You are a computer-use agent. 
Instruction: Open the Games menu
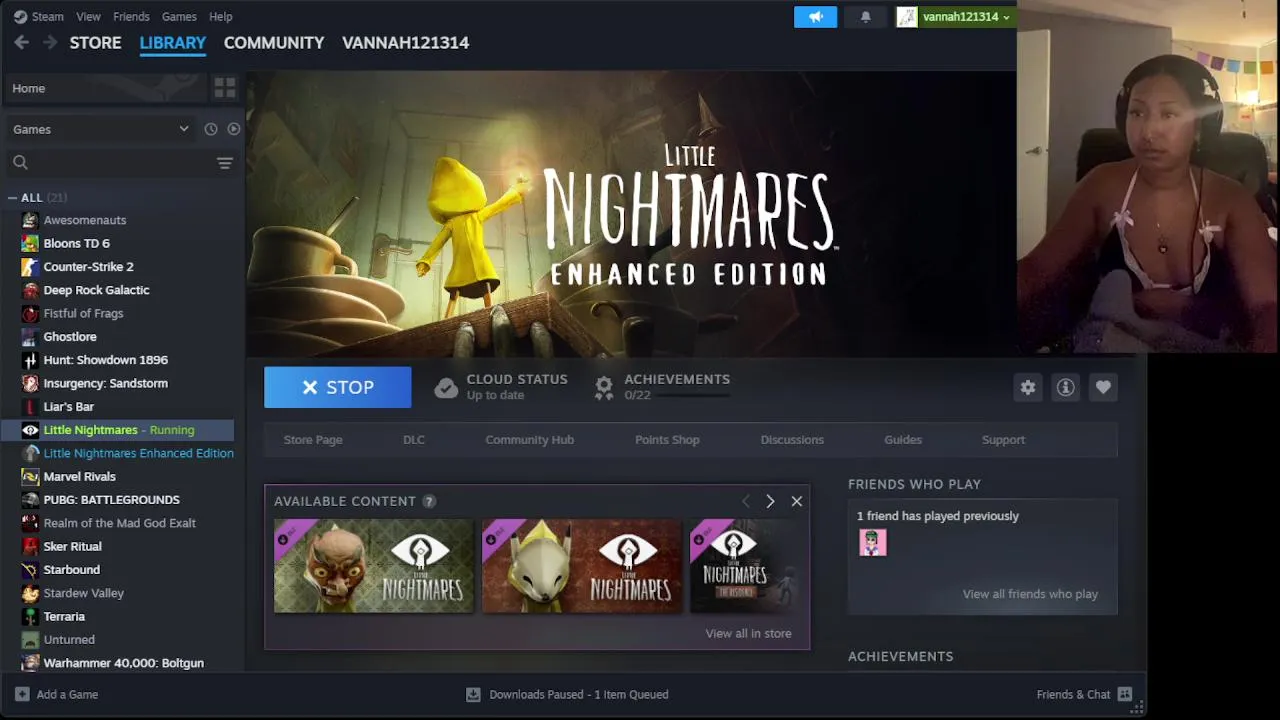(179, 16)
